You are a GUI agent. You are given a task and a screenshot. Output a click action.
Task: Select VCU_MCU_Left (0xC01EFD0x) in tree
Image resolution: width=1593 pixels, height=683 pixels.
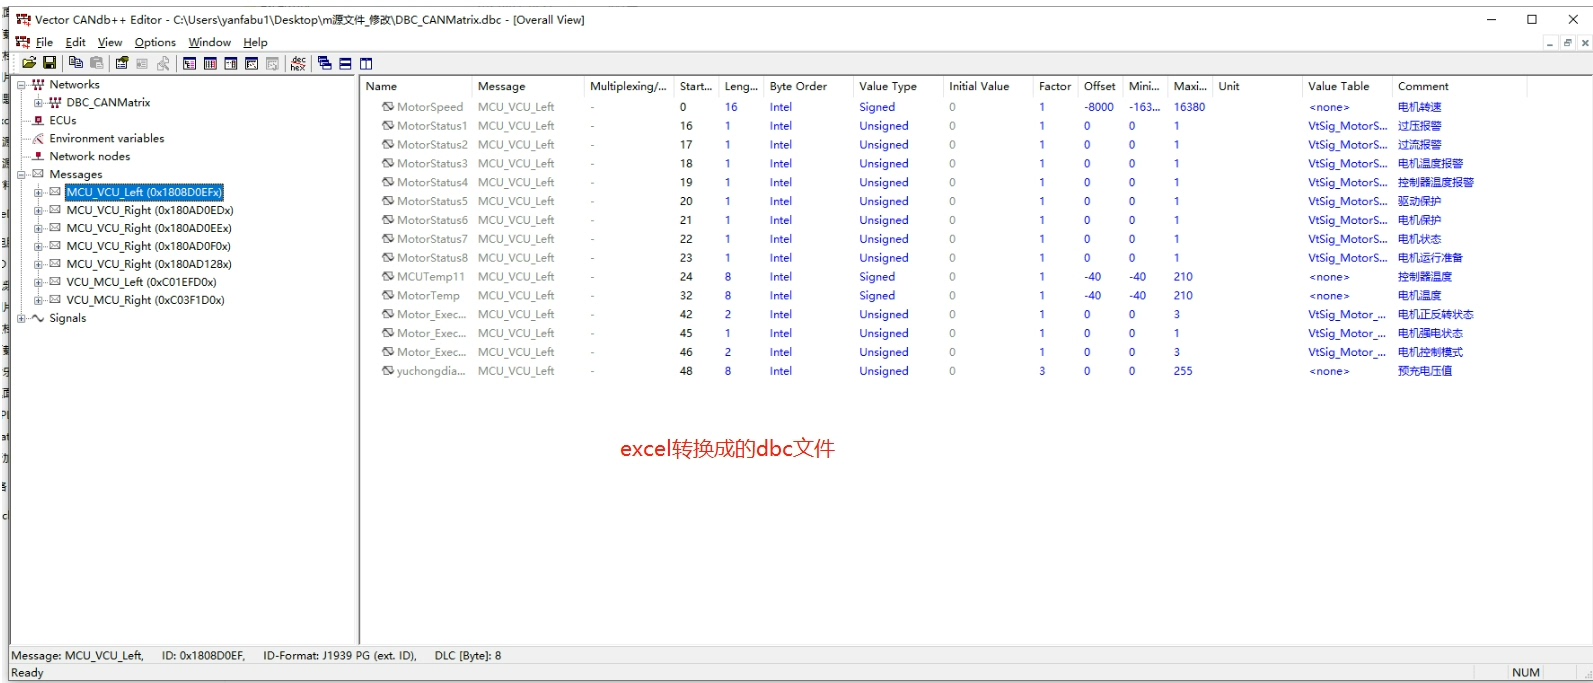click(x=141, y=282)
